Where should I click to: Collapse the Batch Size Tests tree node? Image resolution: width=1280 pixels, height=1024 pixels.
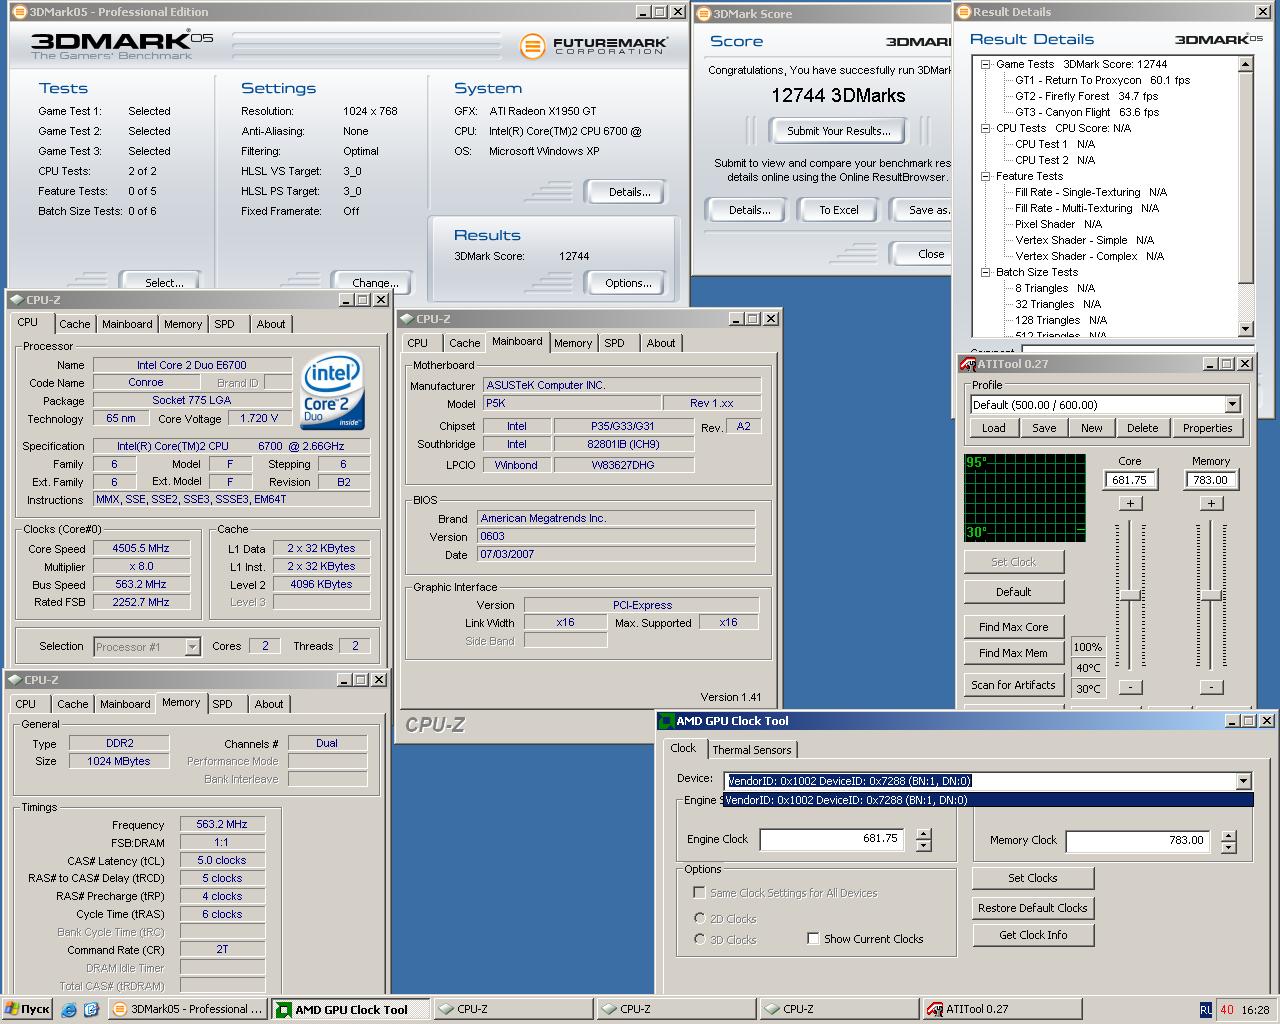point(986,272)
